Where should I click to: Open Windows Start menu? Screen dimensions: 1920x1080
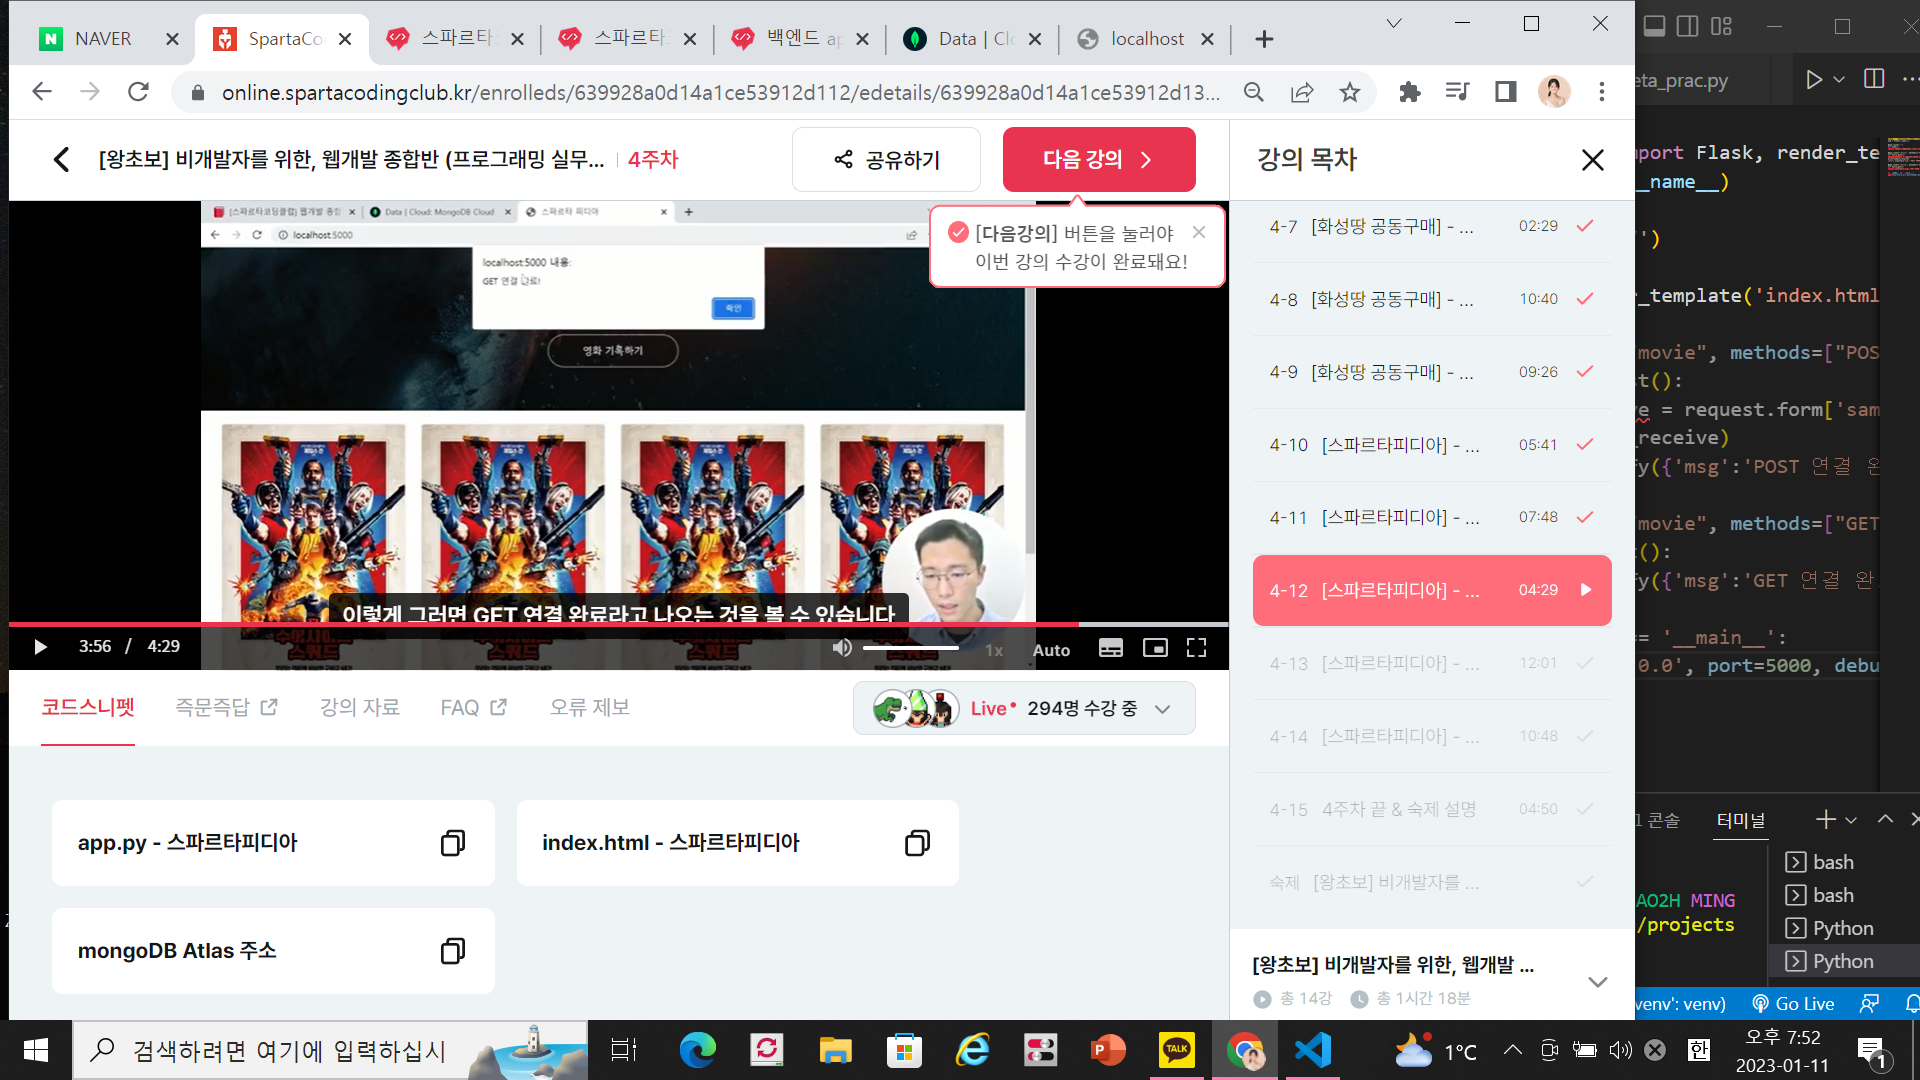[x=36, y=1050]
